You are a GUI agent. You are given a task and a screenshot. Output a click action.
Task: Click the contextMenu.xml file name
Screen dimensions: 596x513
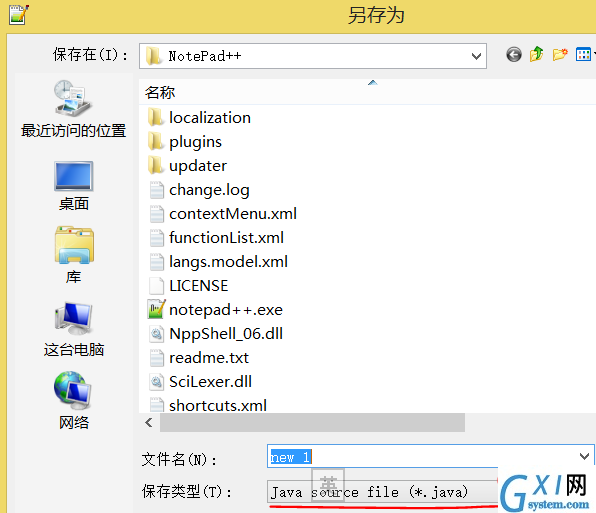point(233,214)
